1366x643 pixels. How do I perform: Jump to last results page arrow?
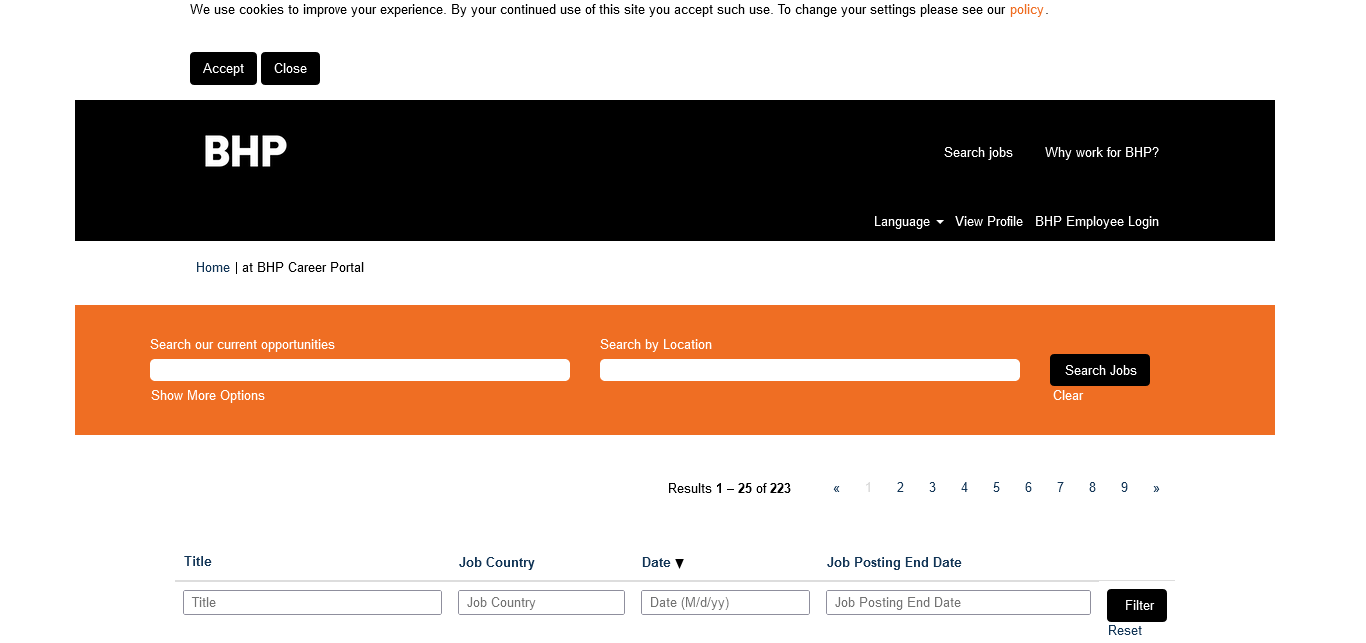tap(1156, 488)
